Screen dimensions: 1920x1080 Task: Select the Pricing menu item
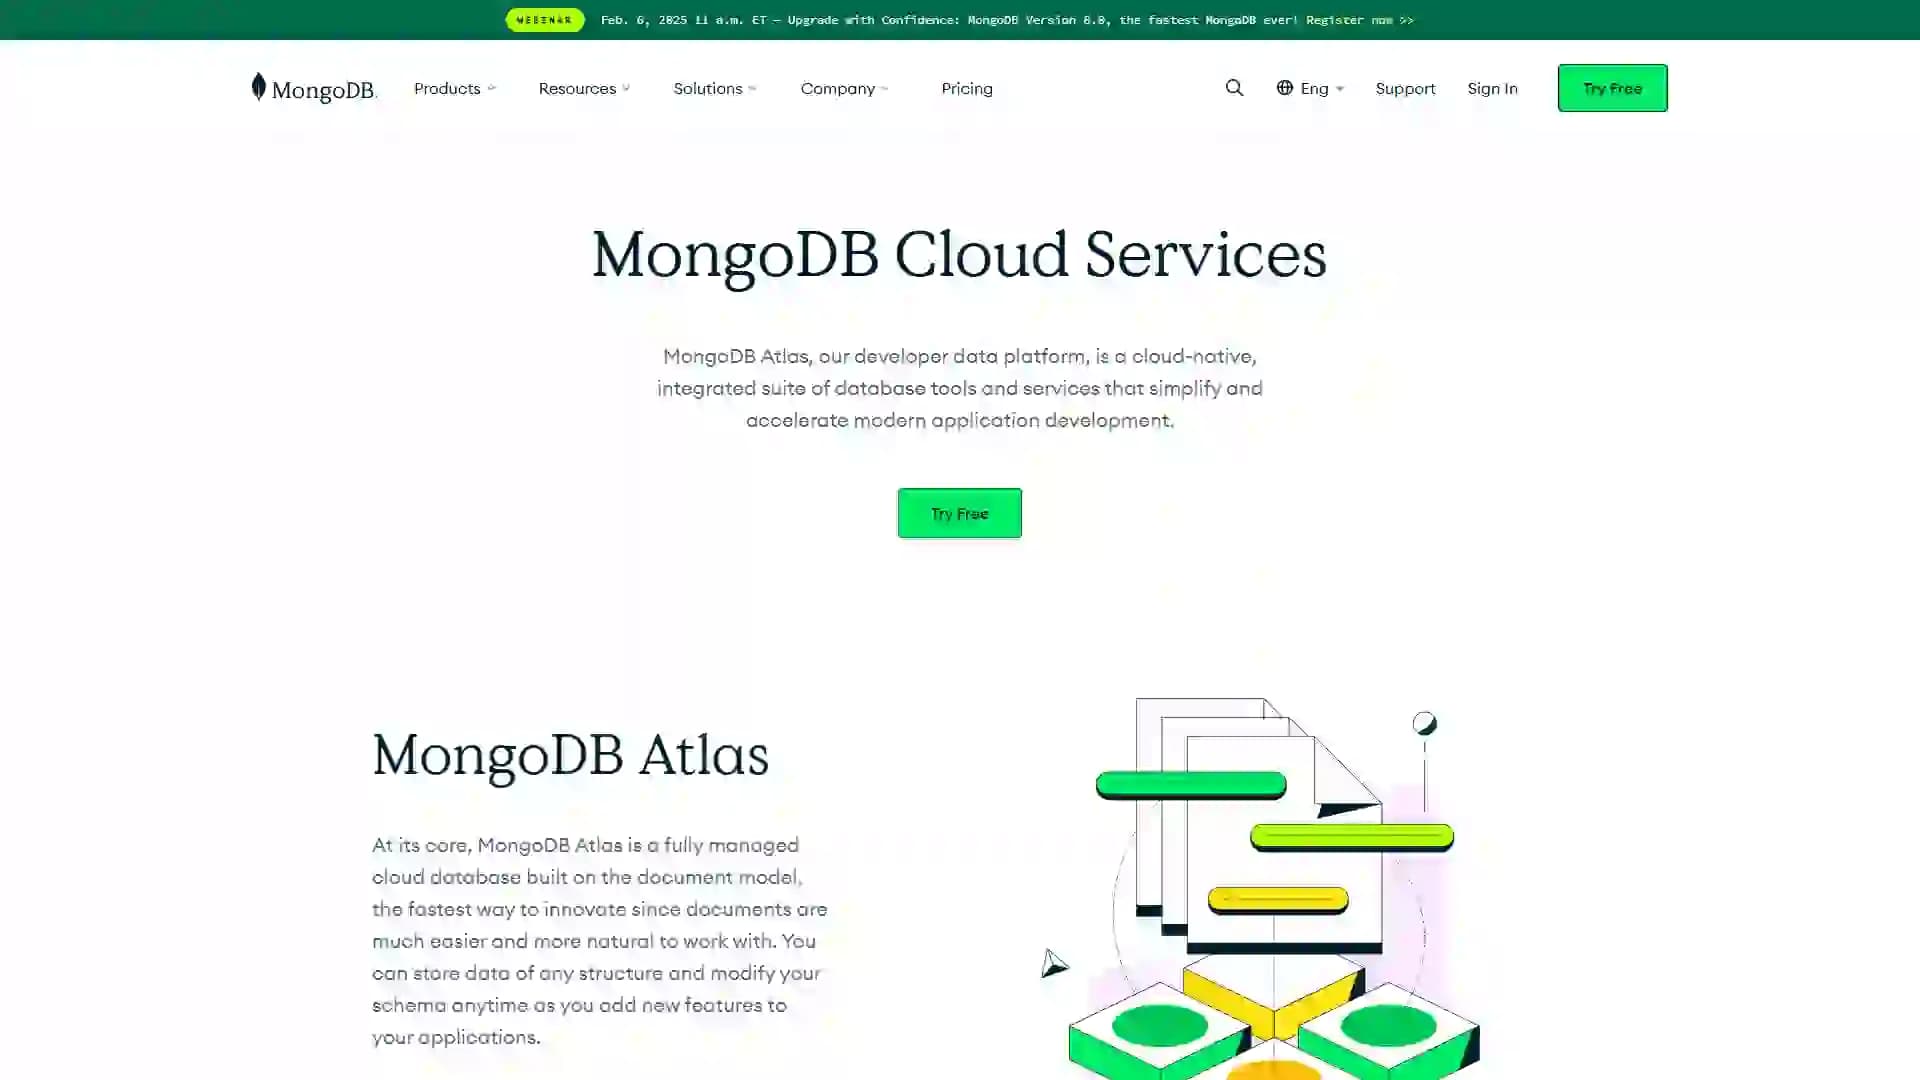[967, 87]
